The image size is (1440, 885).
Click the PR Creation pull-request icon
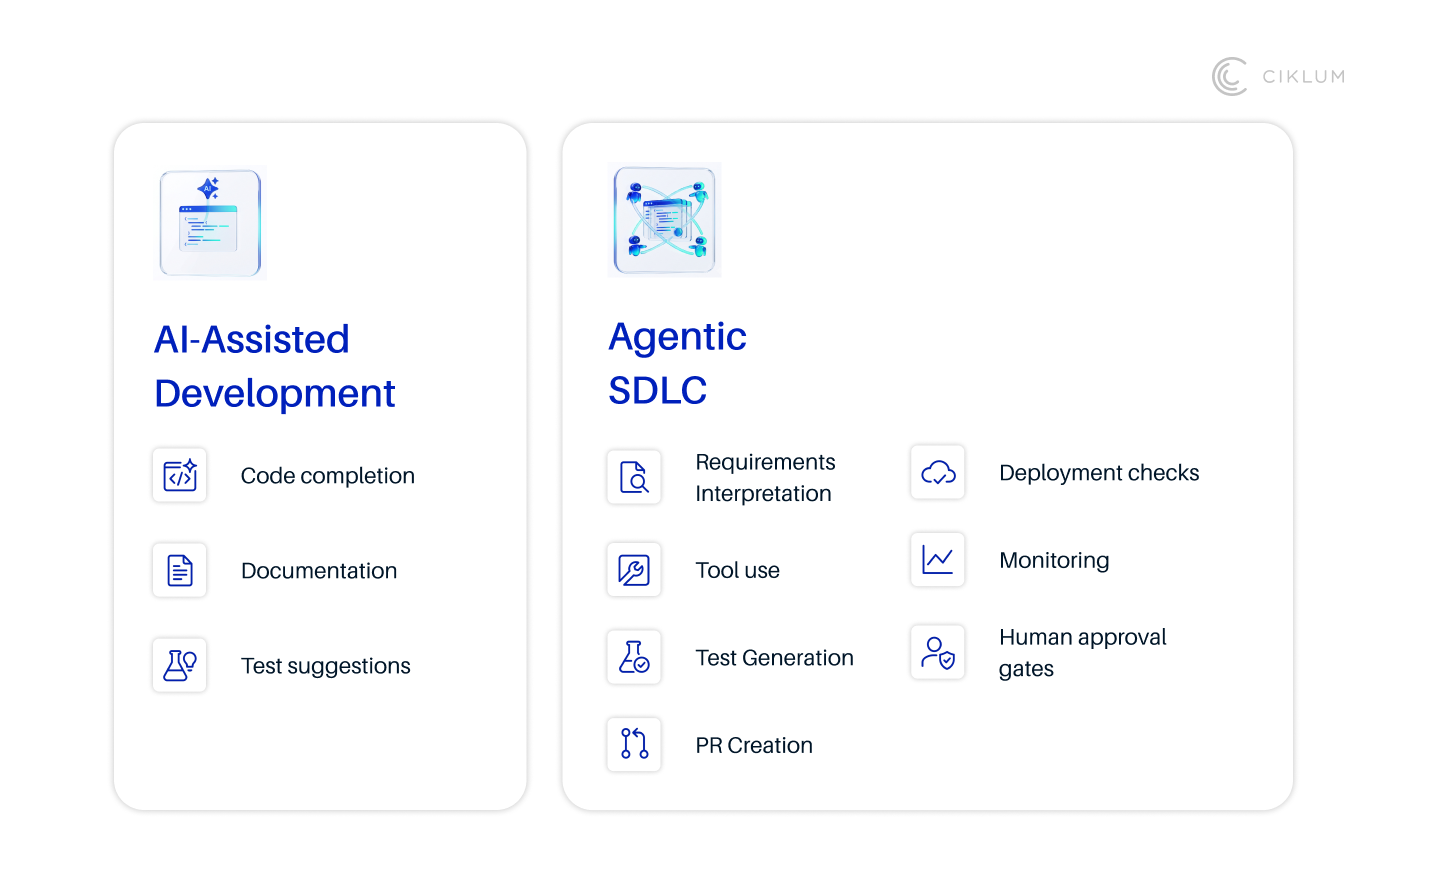[x=634, y=744]
